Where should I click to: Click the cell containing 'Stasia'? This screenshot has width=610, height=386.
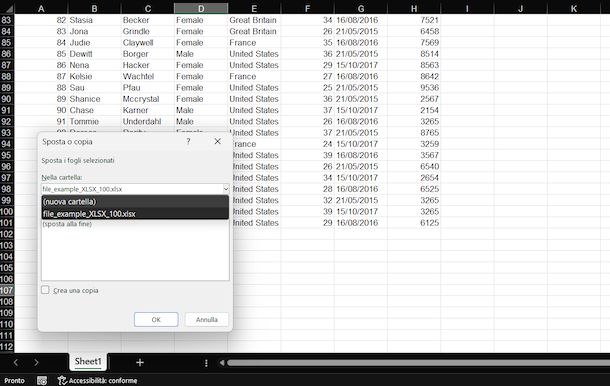tap(95, 20)
